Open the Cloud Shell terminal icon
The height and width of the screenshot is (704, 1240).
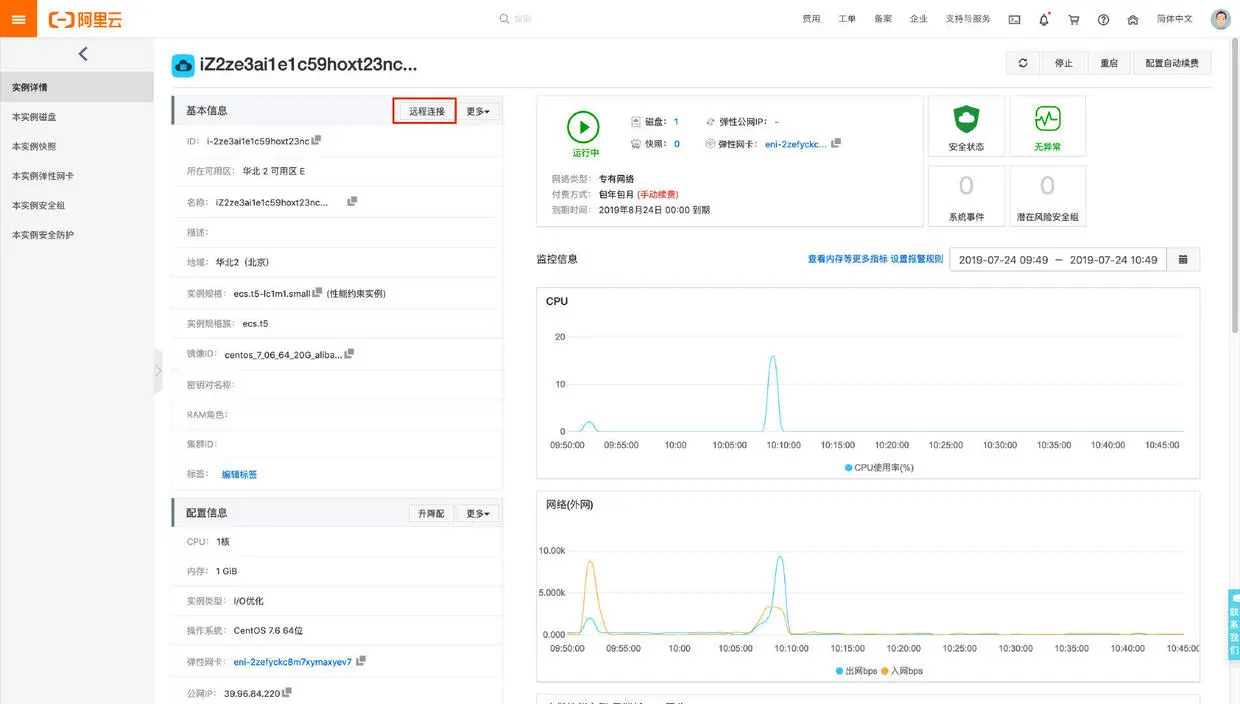pyautogui.click(x=1014, y=19)
